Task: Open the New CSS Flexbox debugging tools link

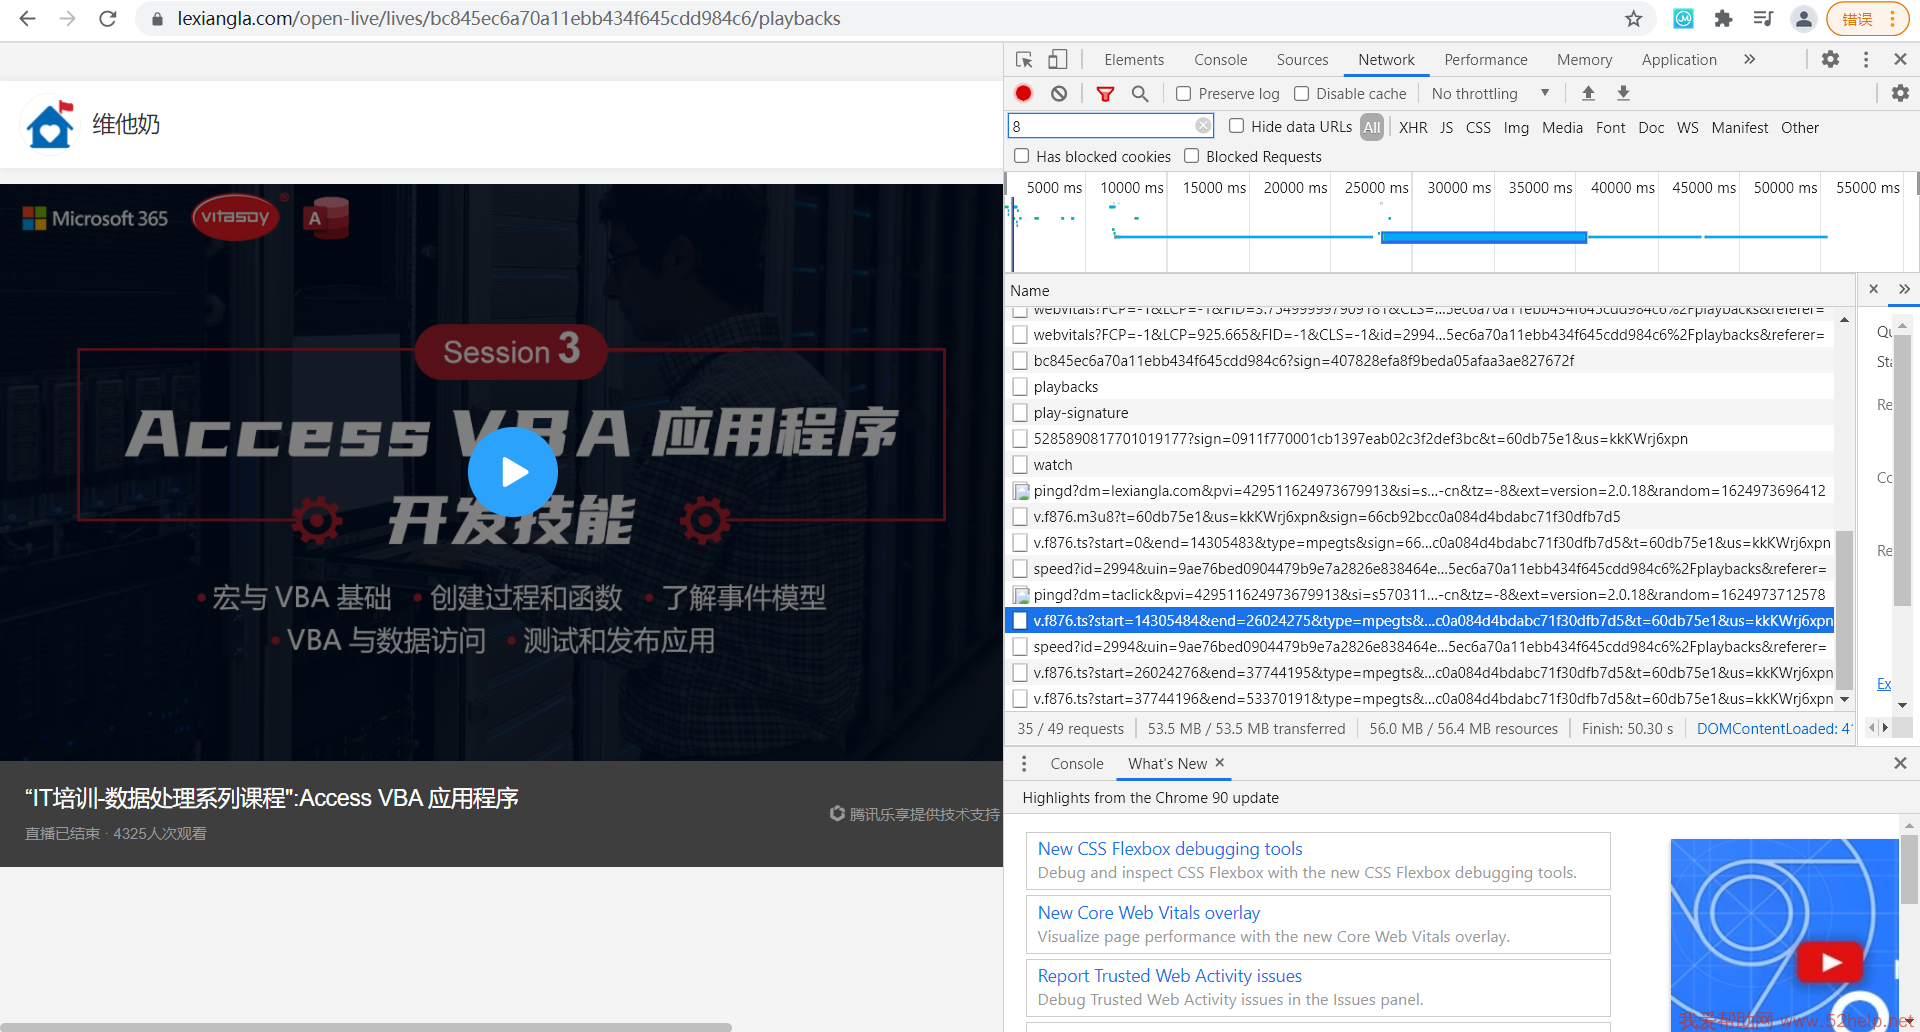Action: pyautogui.click(x=1169, y=849)
